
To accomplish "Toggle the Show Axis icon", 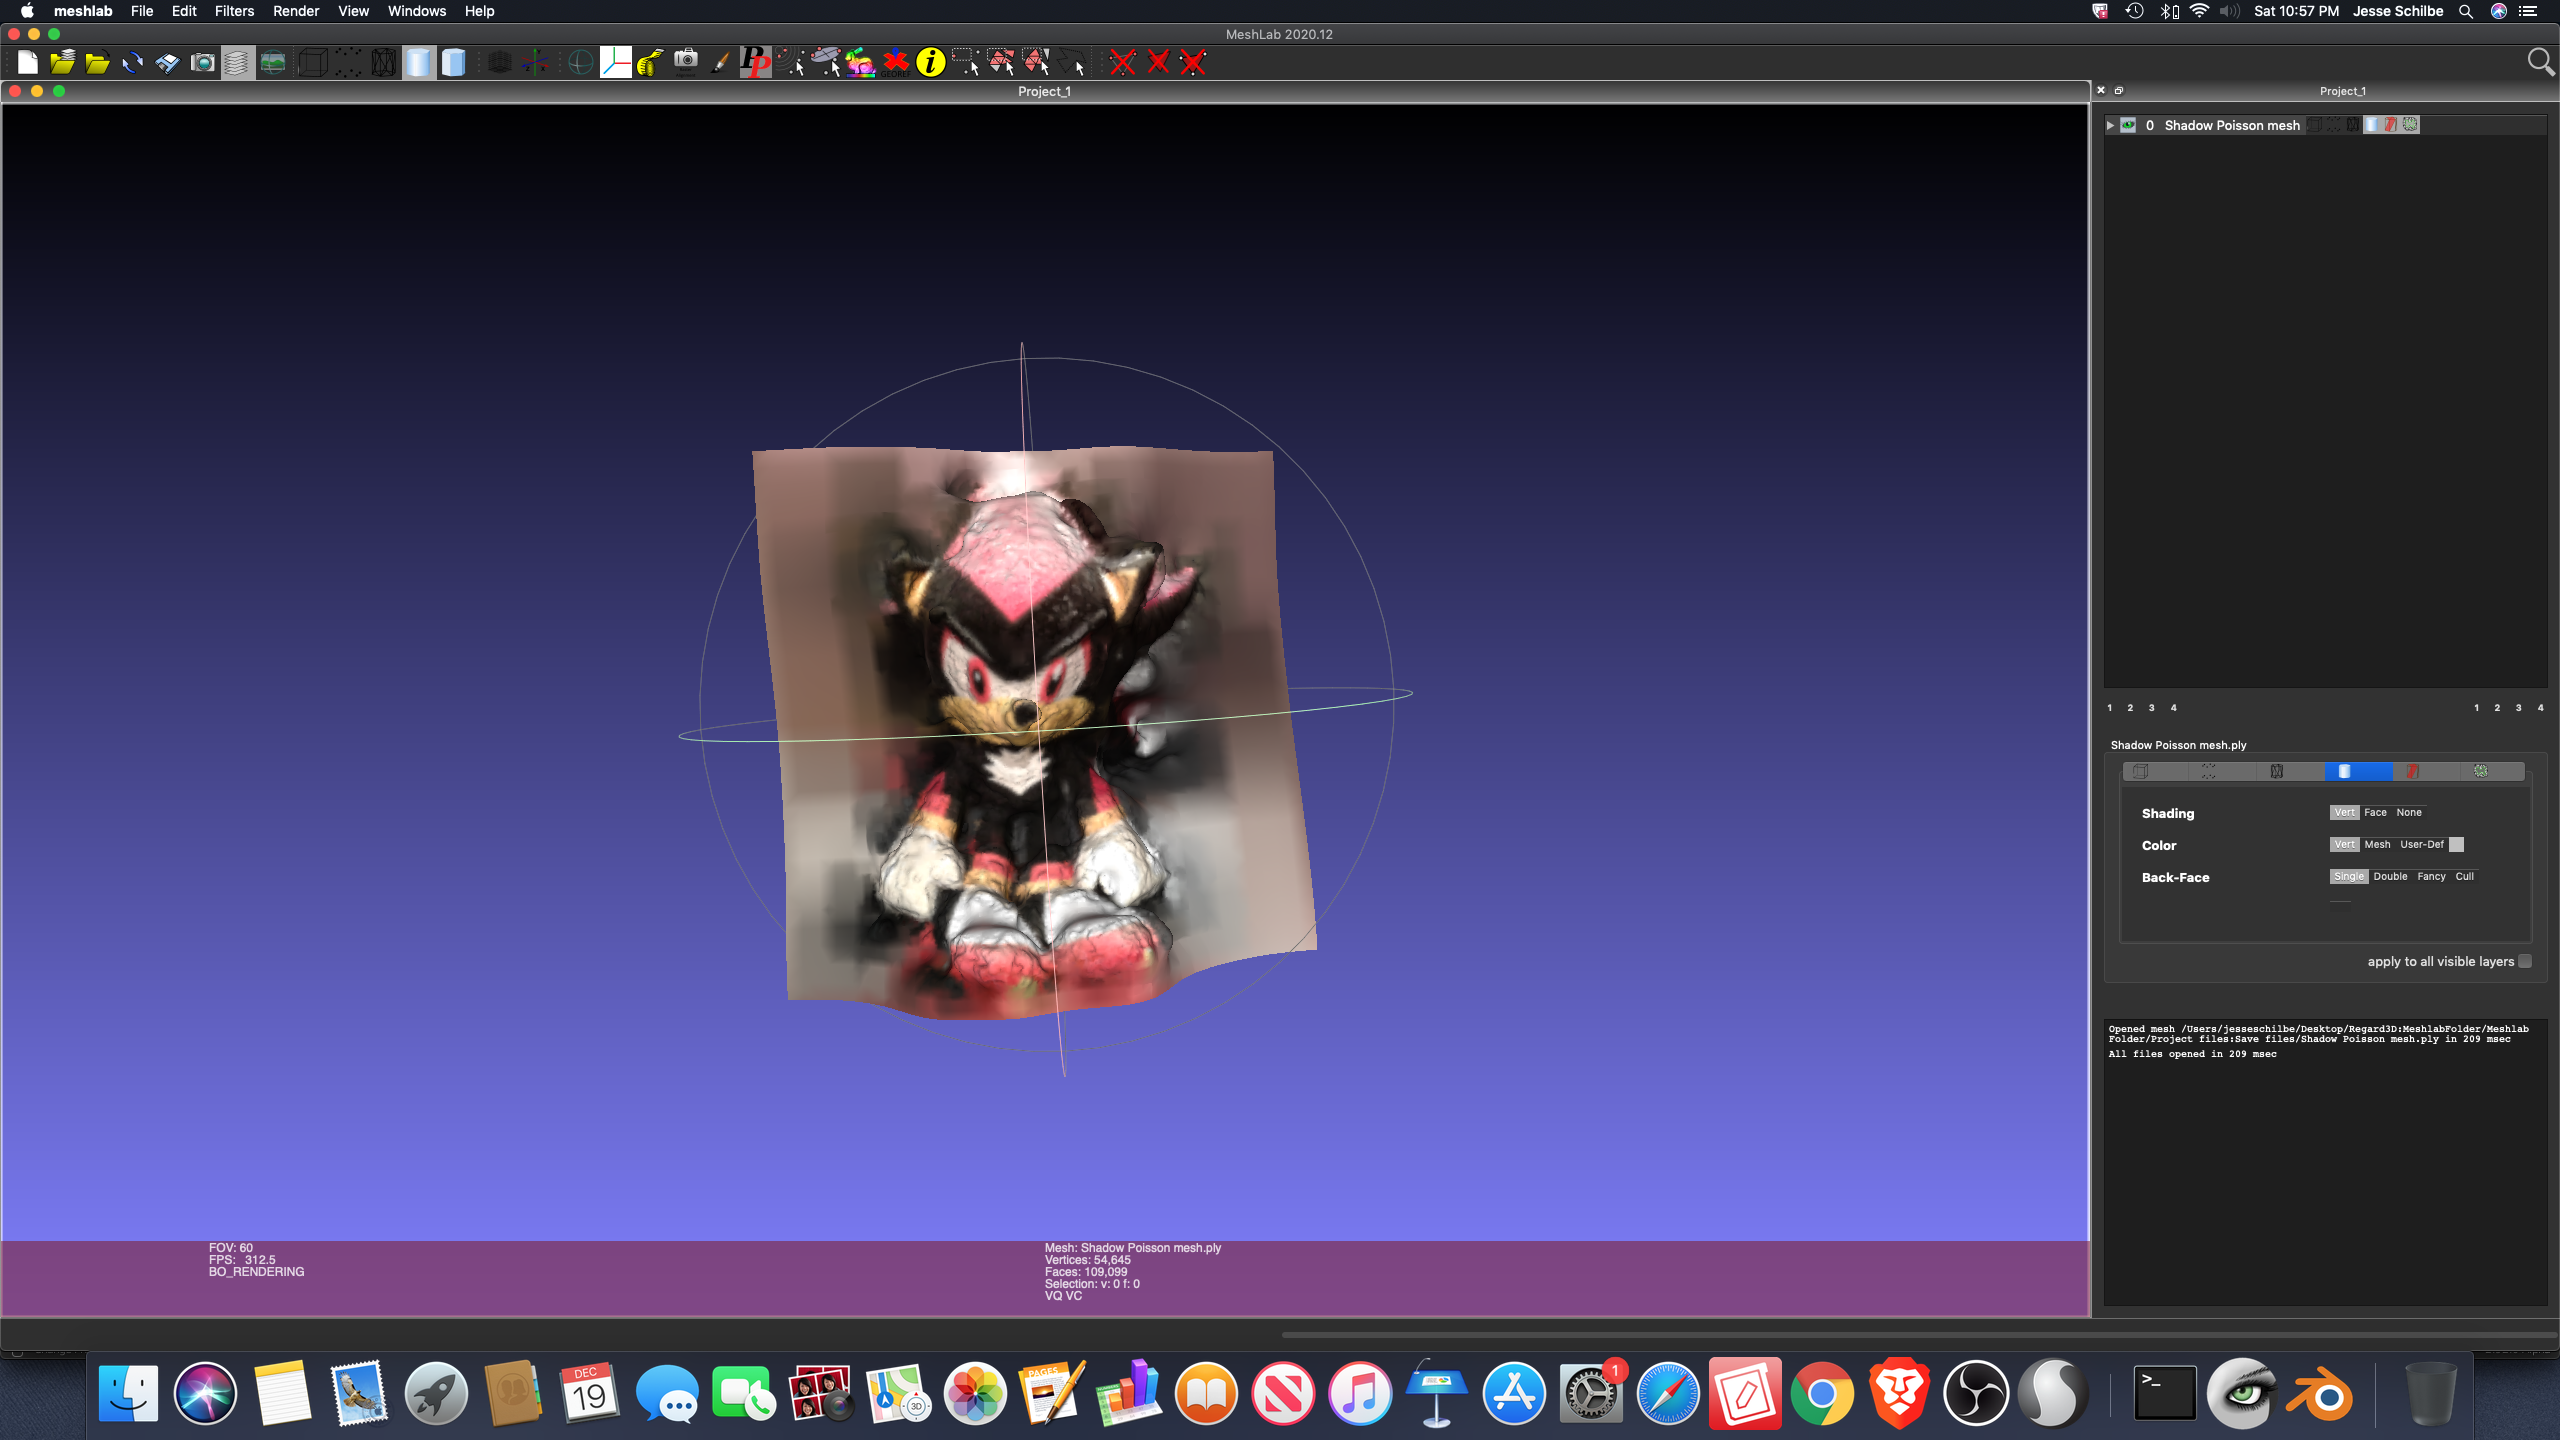I will pos(535,63).
